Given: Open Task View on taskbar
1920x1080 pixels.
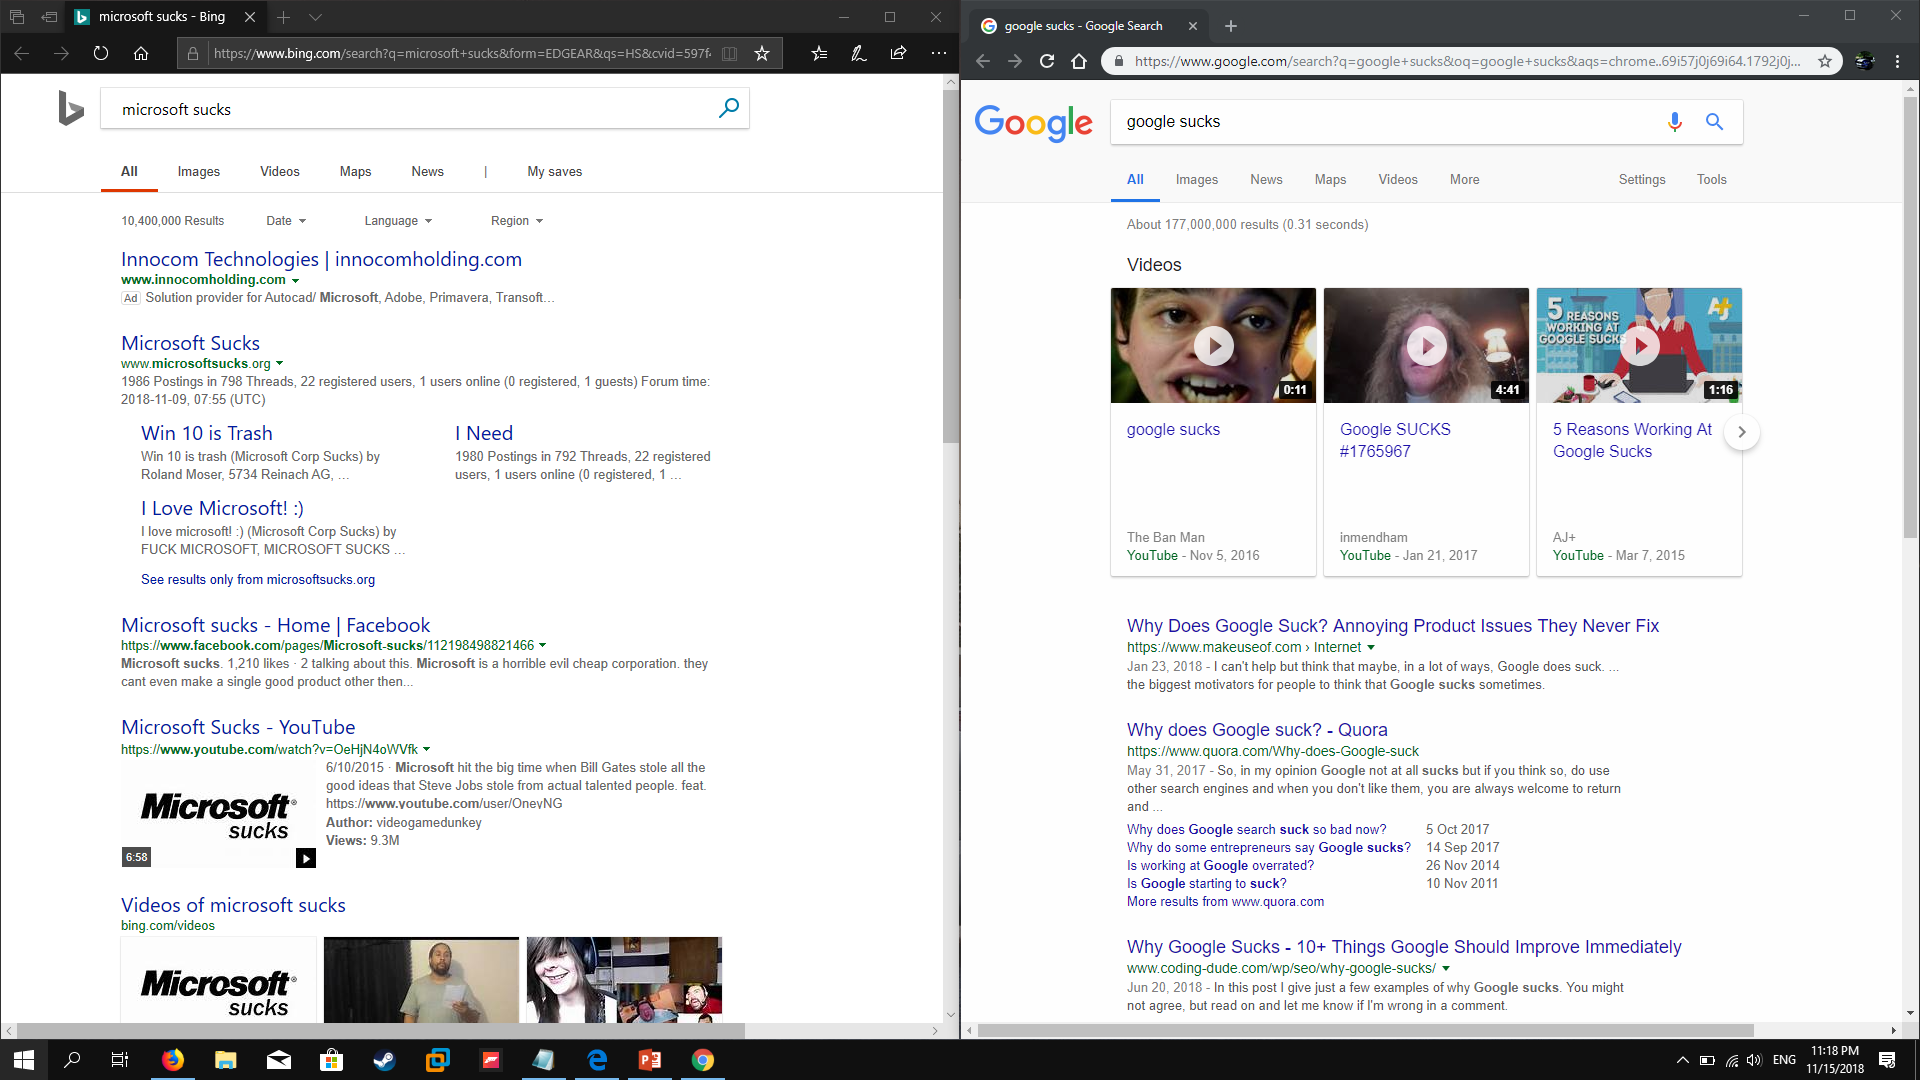Looking at the screenshot, I should click(120, 1060).
